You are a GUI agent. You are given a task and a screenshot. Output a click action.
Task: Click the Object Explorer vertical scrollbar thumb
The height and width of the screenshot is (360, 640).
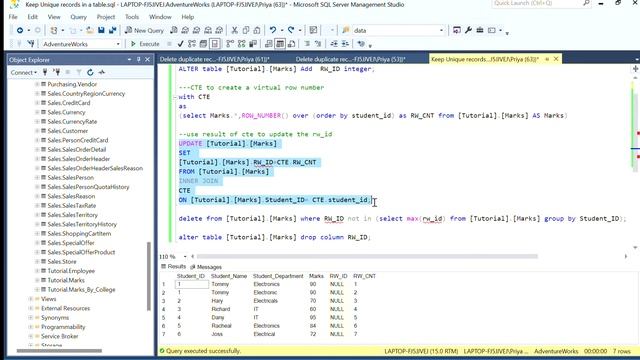click(149, 276)
